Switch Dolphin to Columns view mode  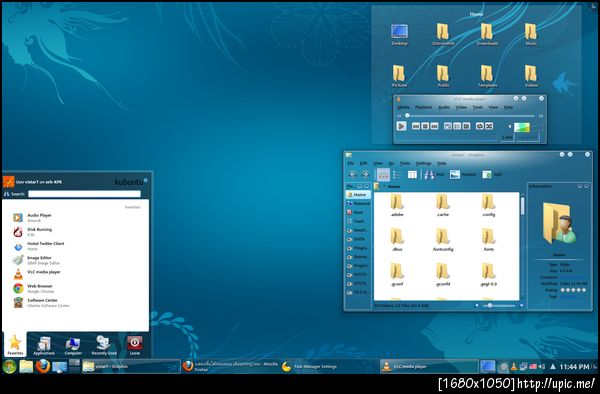412,175
